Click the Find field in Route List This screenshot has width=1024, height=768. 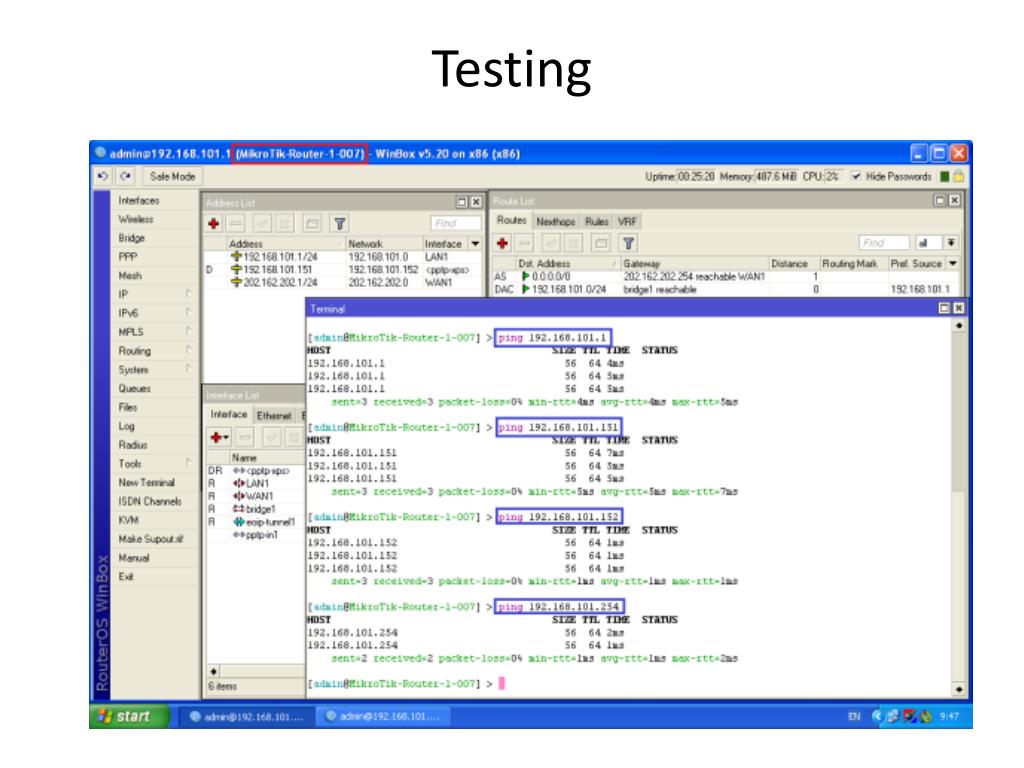(x=884, y=243)
